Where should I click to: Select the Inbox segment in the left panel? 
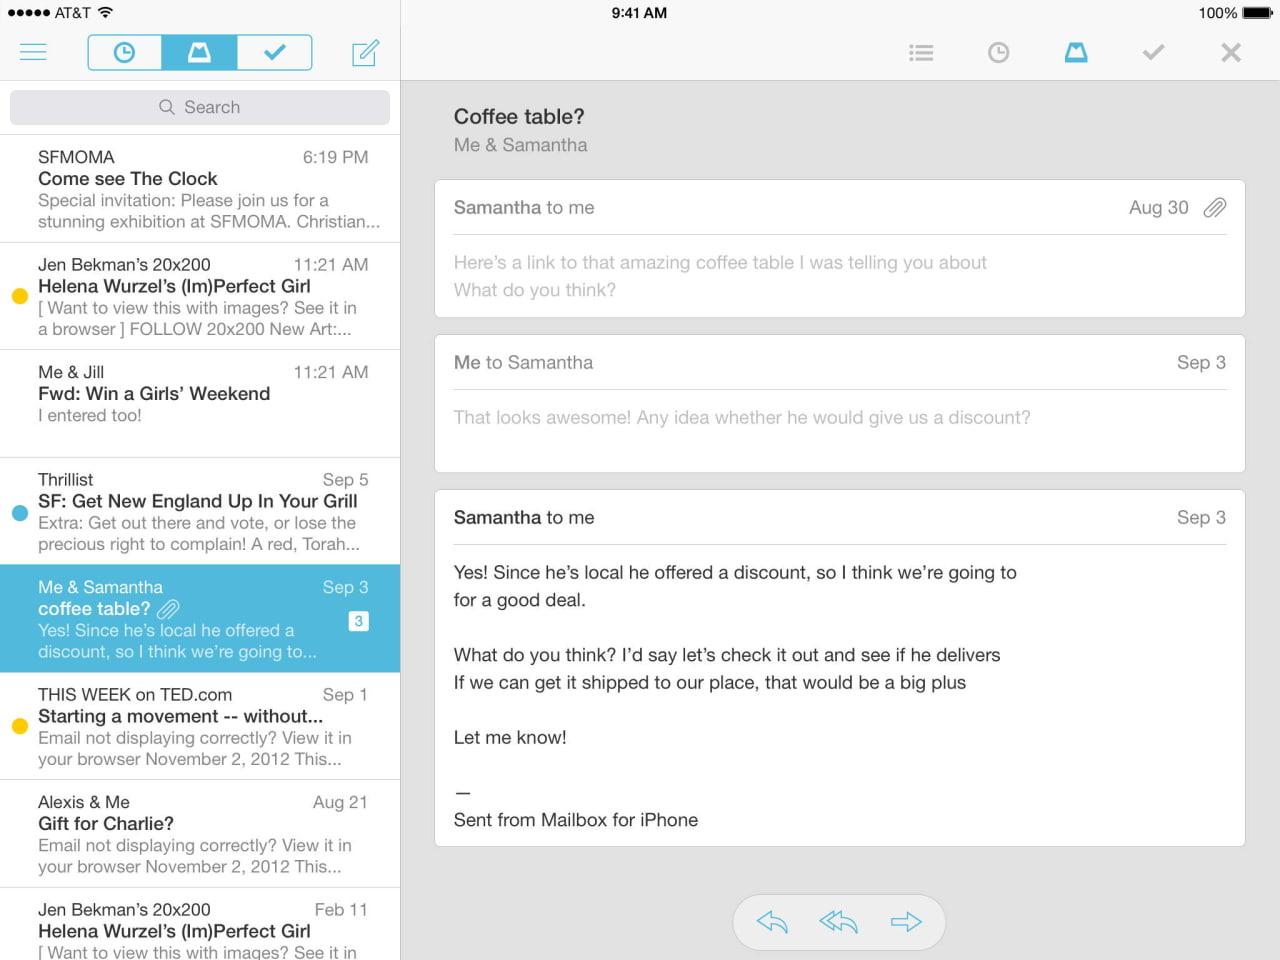pos(199,52)
